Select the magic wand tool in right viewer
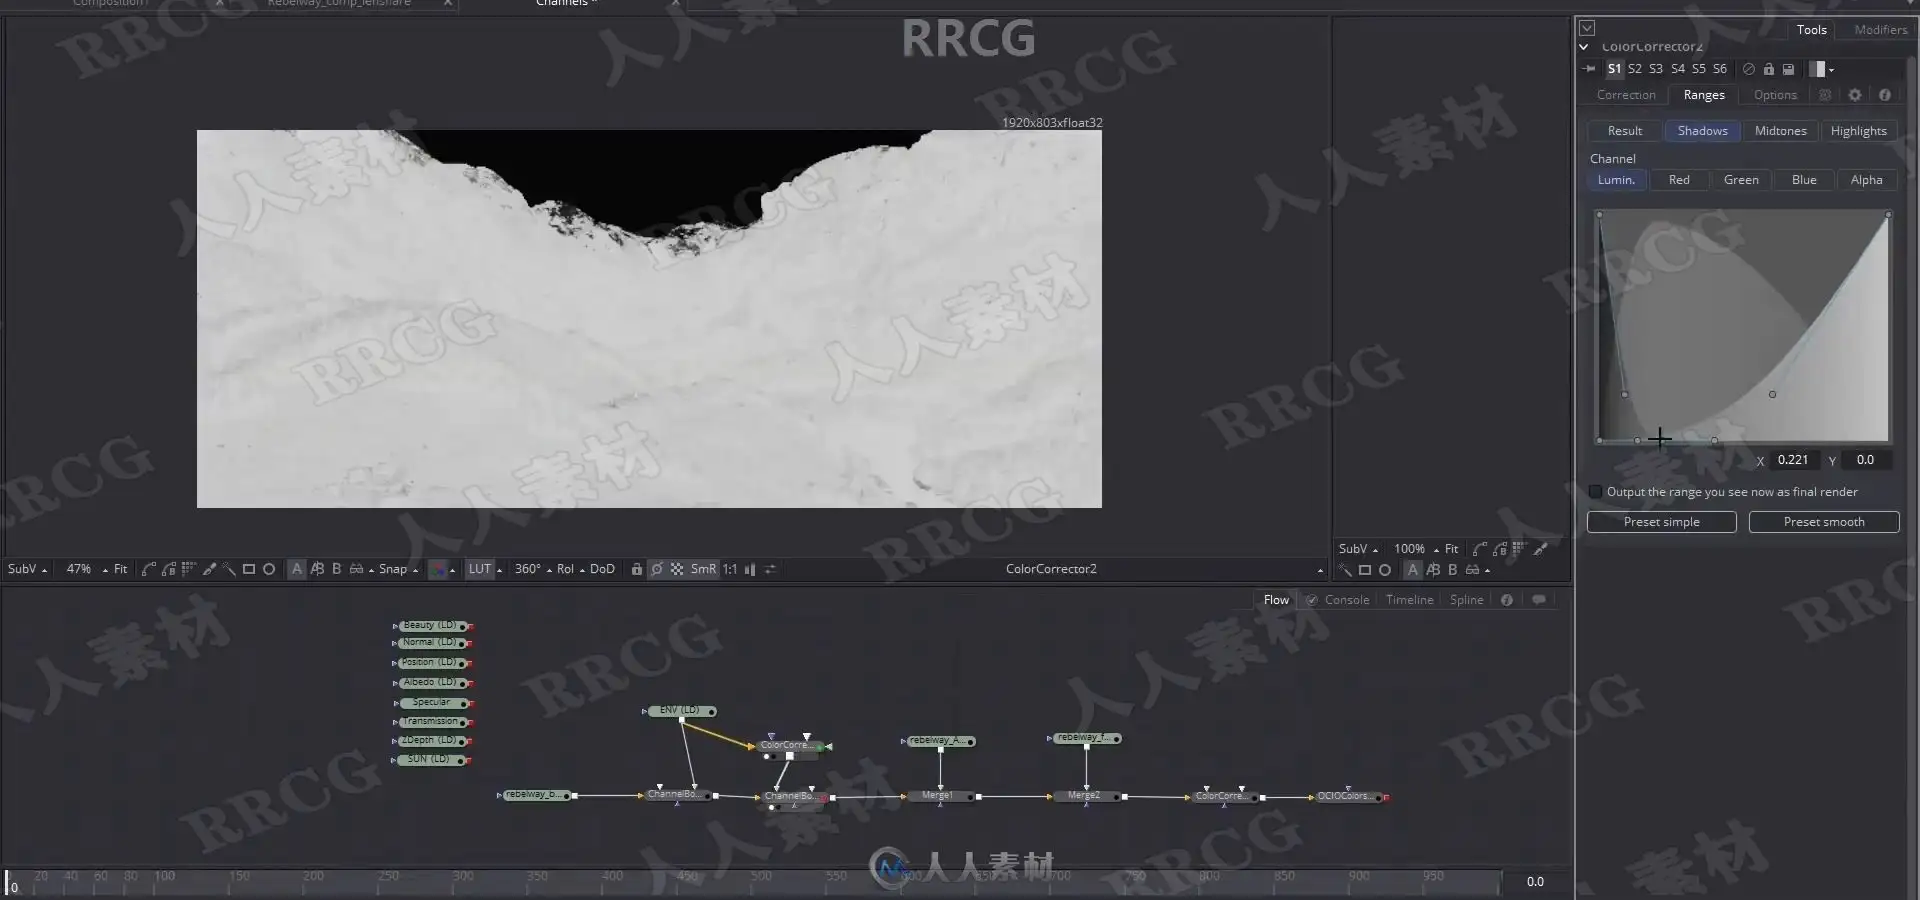The image size is (1920, 900). tap(1345, 570)
